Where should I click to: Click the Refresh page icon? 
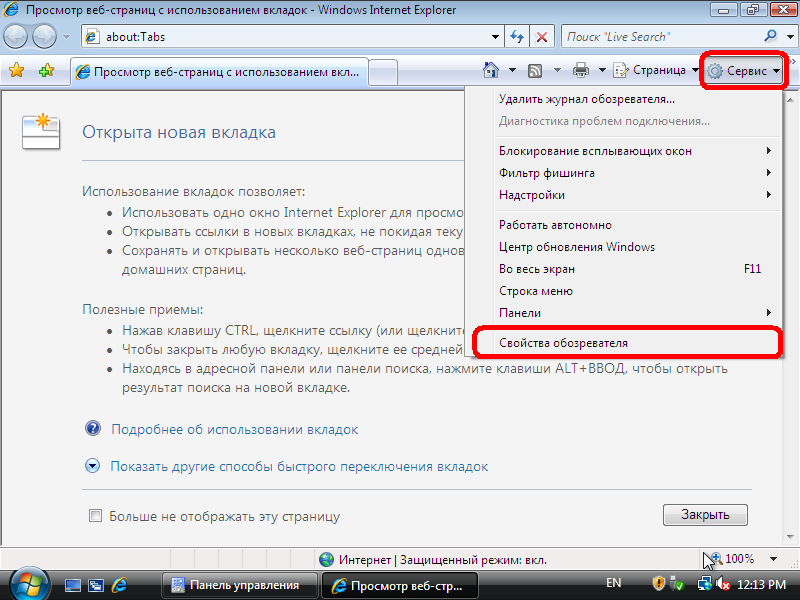(x=517, y=37)
